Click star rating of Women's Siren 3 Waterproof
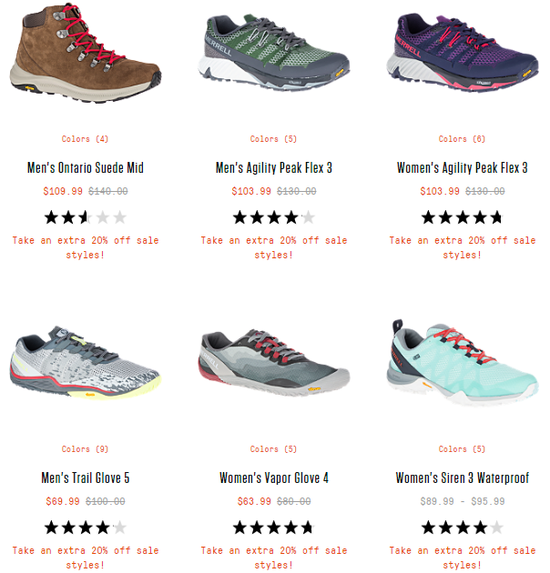Viewport: 550px width, 573px height. 462,527
